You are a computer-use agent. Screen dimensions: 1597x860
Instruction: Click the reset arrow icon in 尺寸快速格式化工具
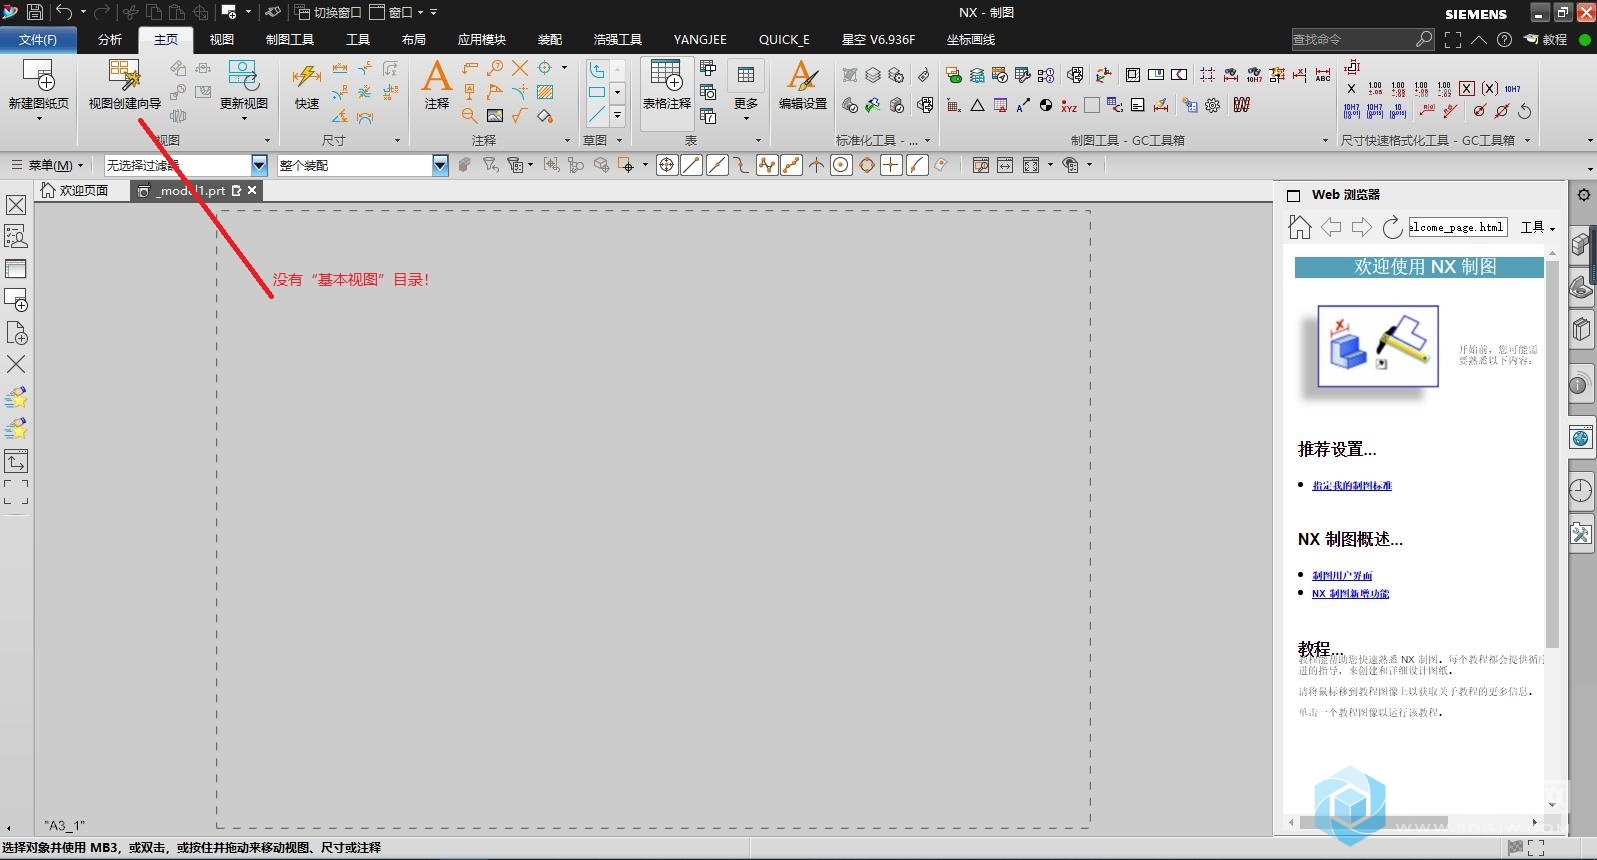point(1525,111)
